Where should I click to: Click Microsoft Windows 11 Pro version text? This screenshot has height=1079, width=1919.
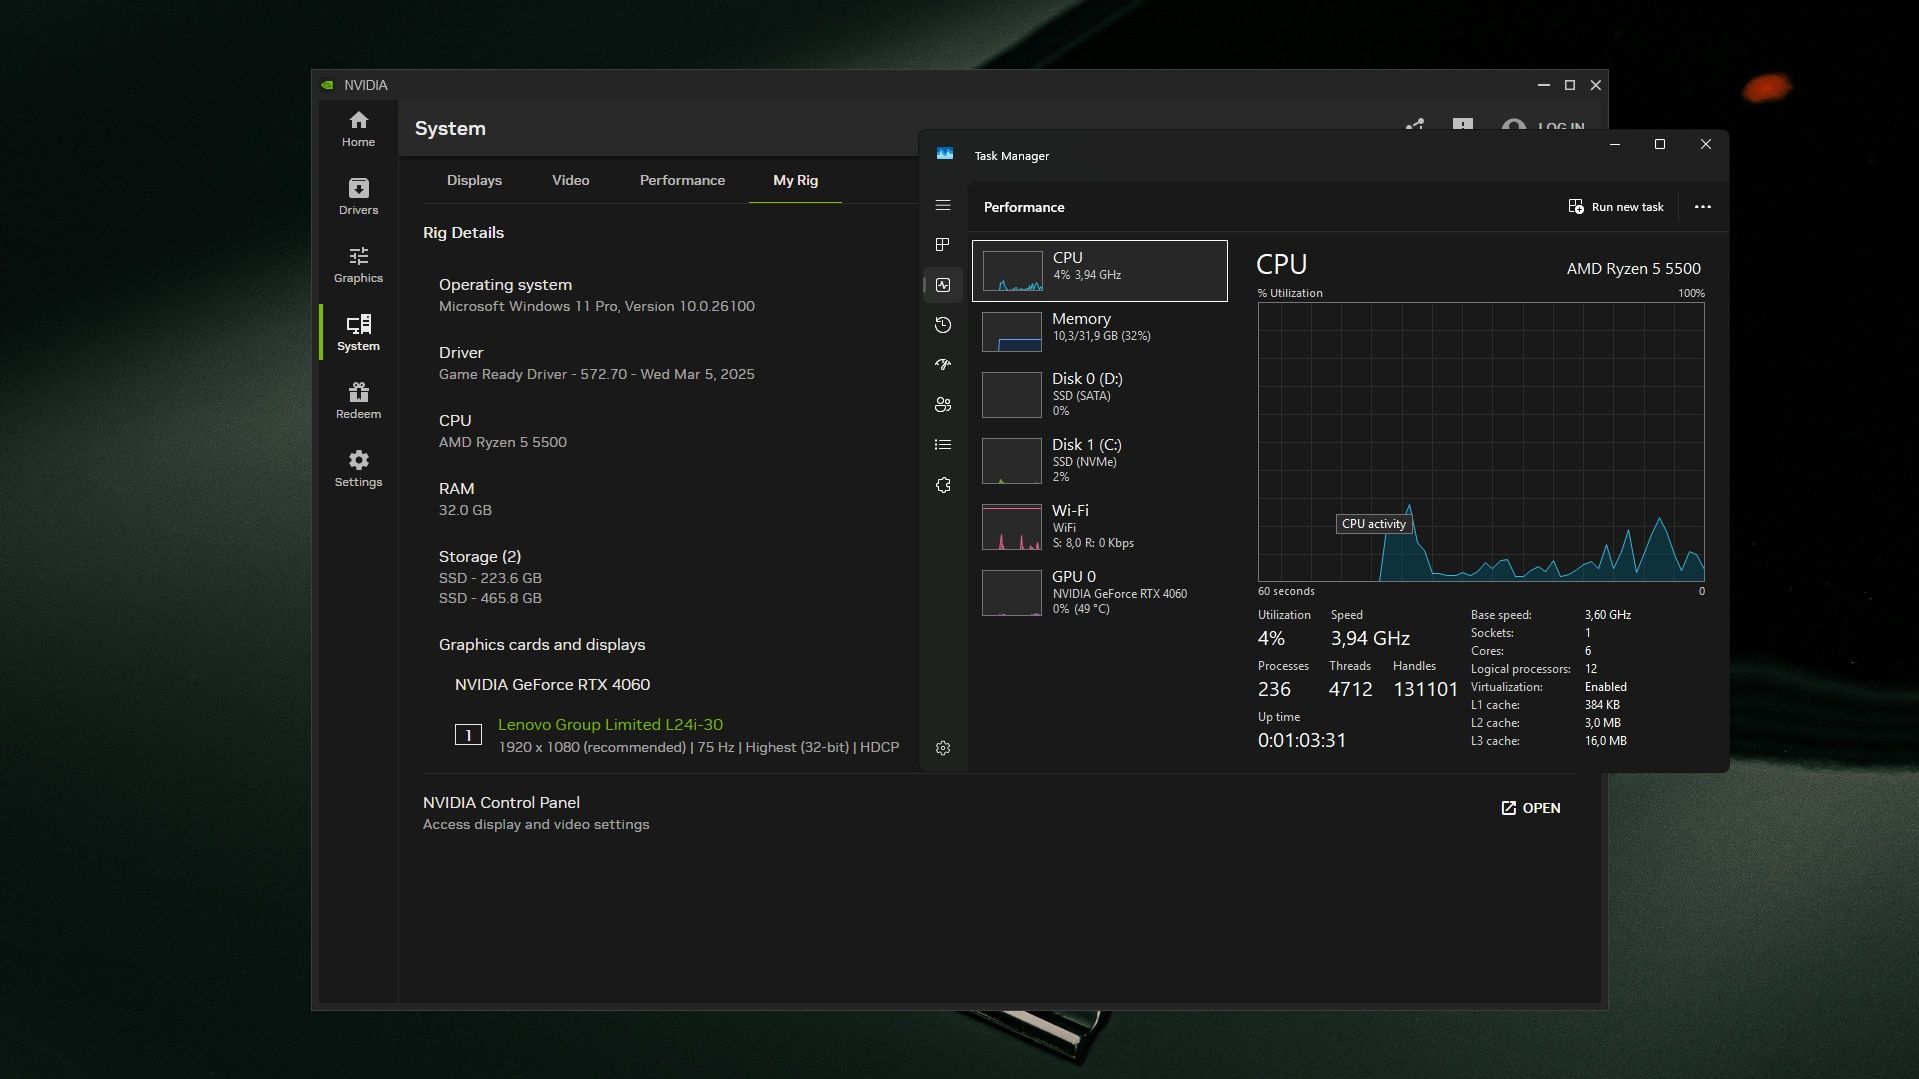click(x=596, y=306)
